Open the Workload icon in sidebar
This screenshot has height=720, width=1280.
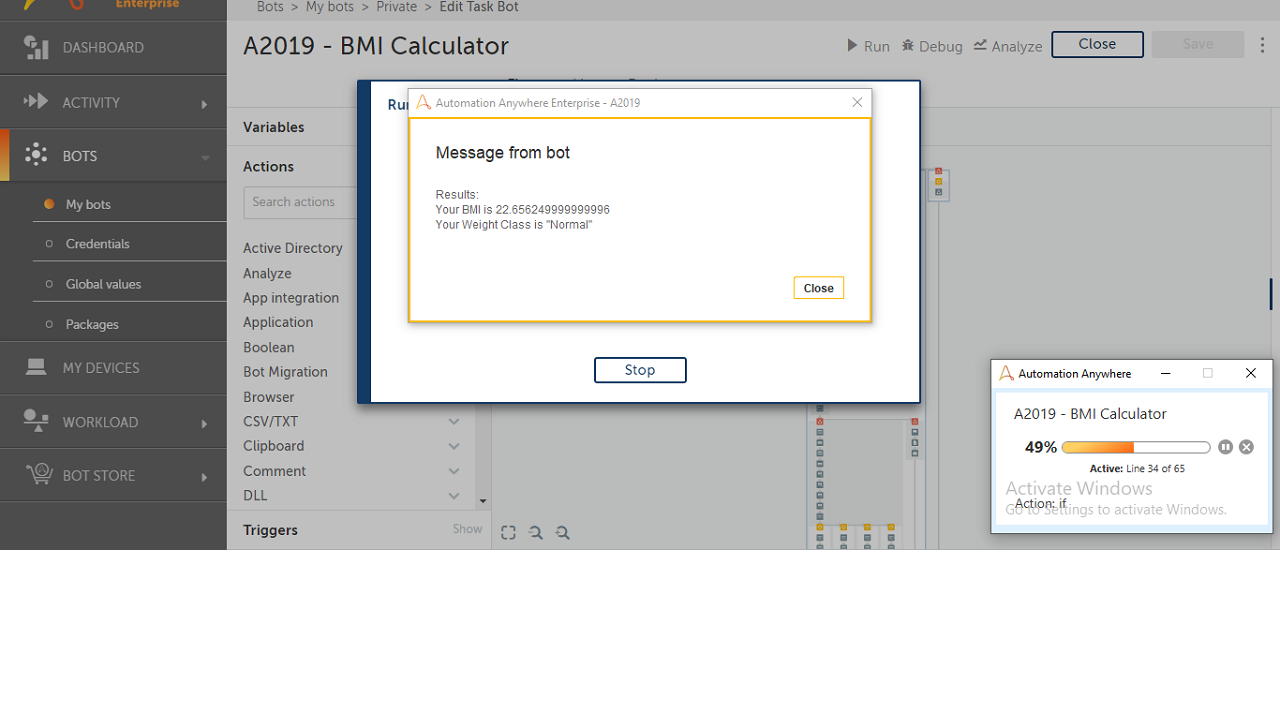click(36, 421)
